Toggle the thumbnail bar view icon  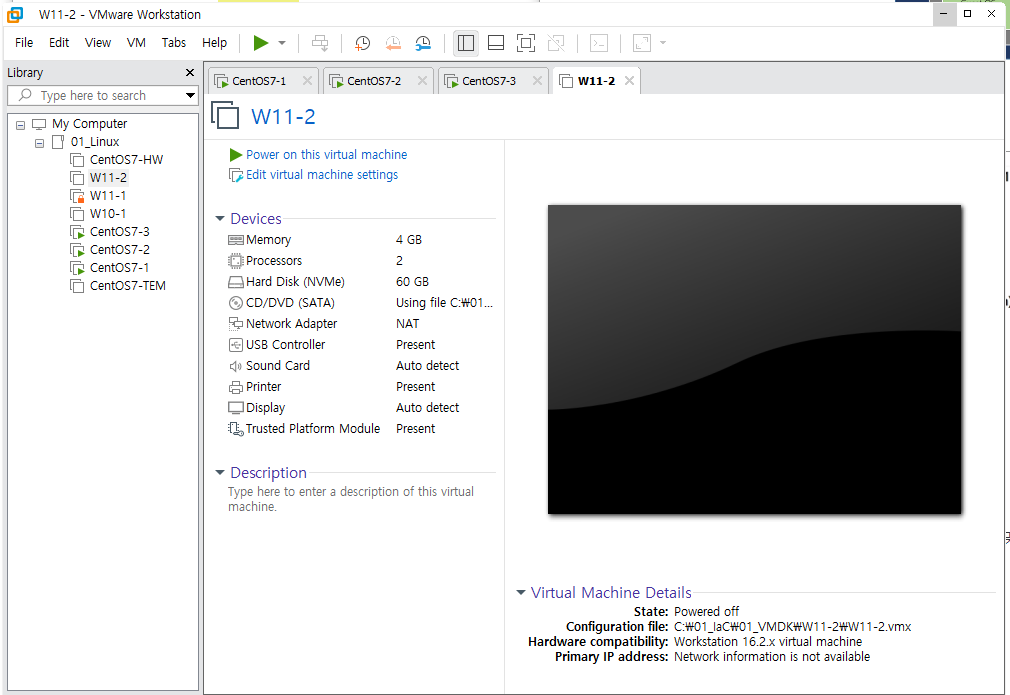coord(496,43)
